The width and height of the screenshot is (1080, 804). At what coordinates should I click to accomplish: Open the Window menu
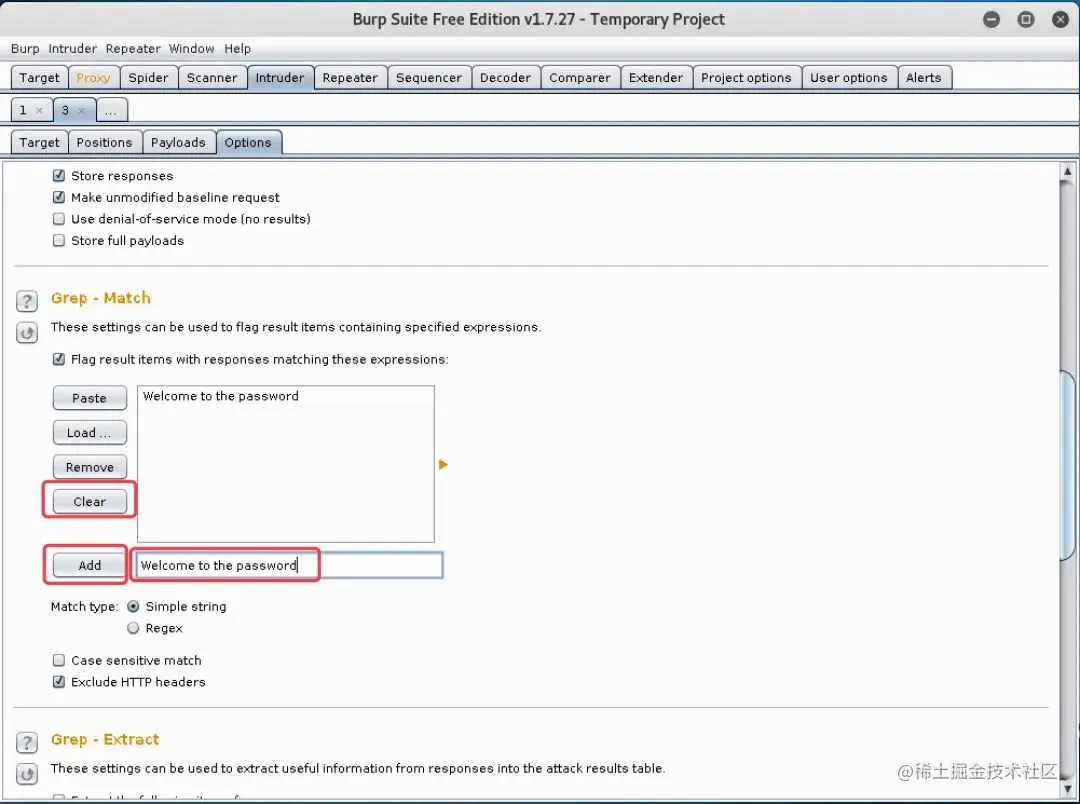pyautogui.click(x=191, y=49)
